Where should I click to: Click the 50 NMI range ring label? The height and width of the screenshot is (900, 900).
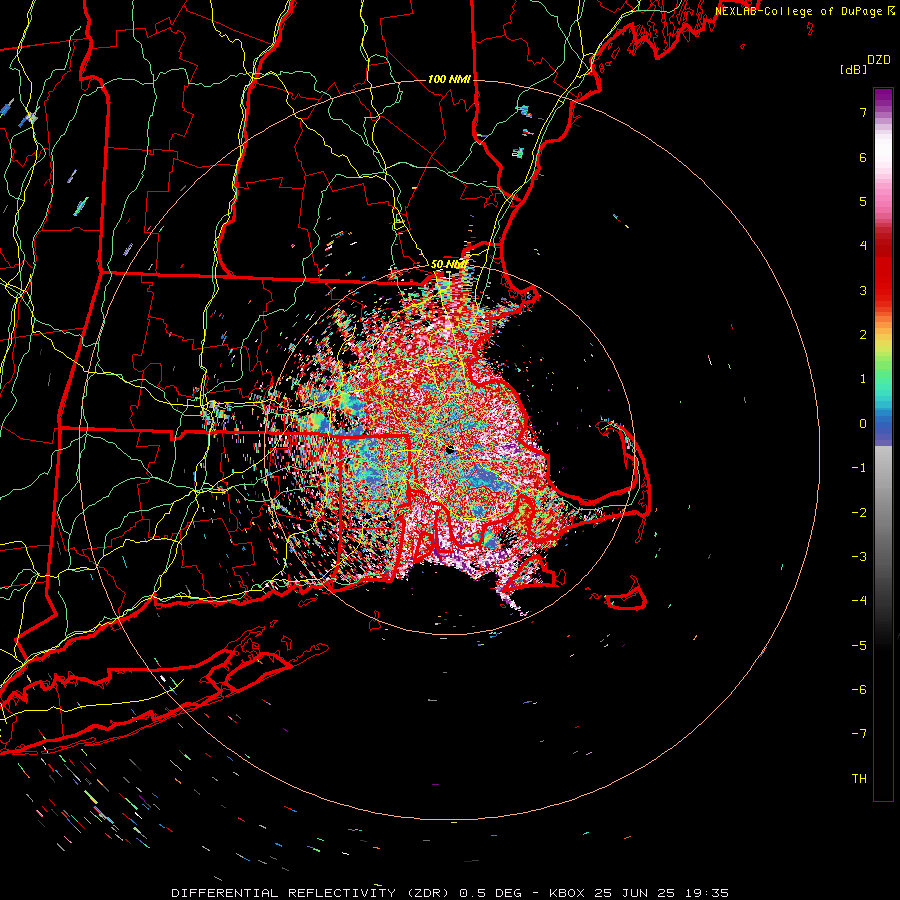pyautogui.click(x=449, y=265)
